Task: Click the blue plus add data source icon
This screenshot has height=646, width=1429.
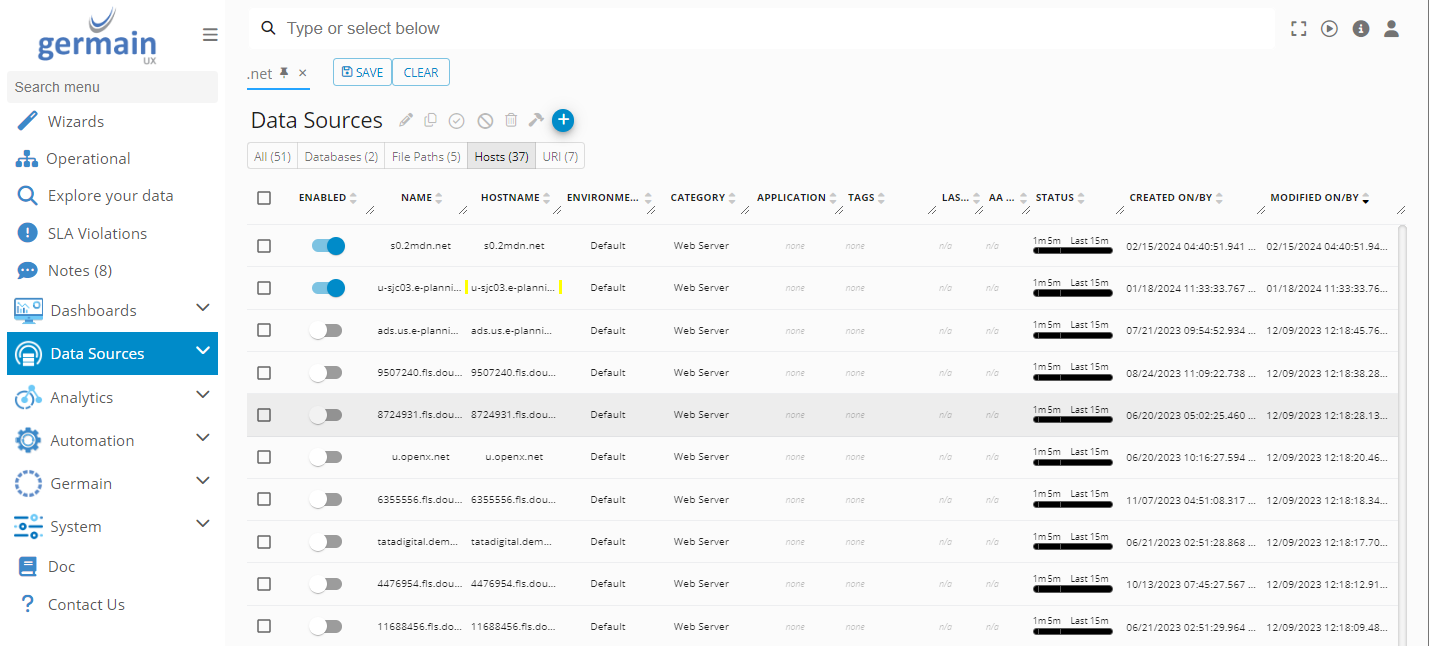Action: [x=563, y=120]
